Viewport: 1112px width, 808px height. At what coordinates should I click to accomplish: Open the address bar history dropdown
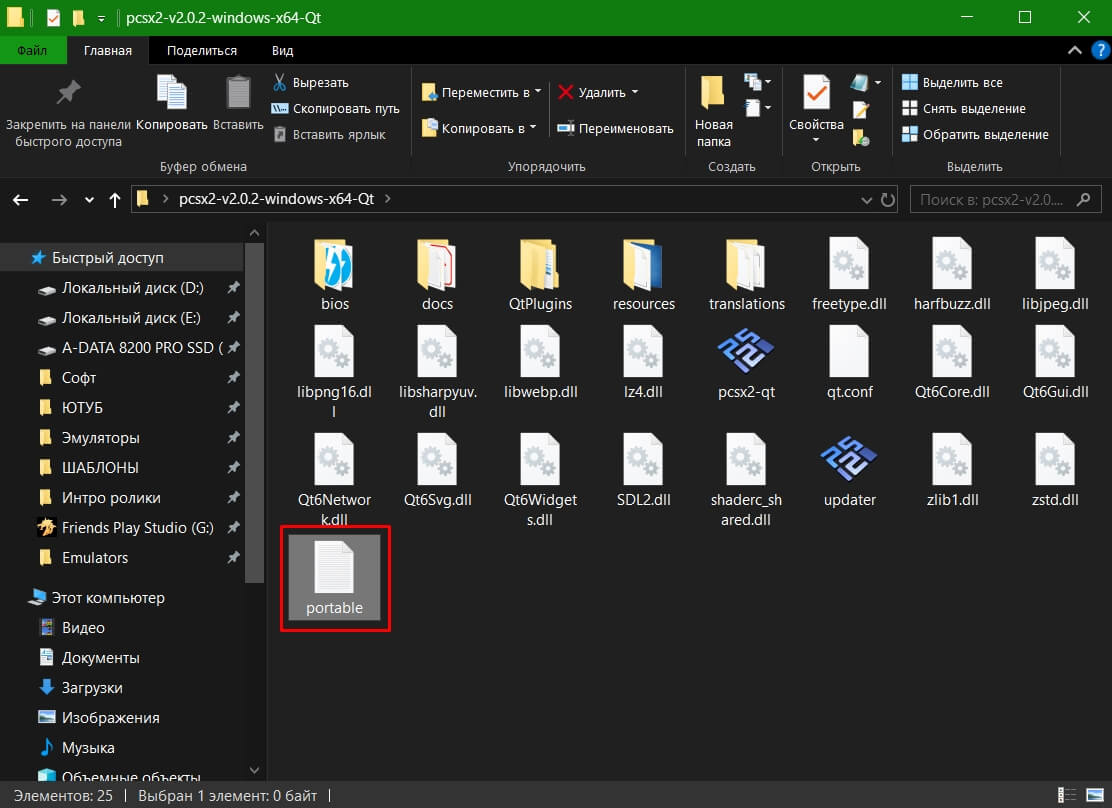pyautogui.click(x=866, y=200)
